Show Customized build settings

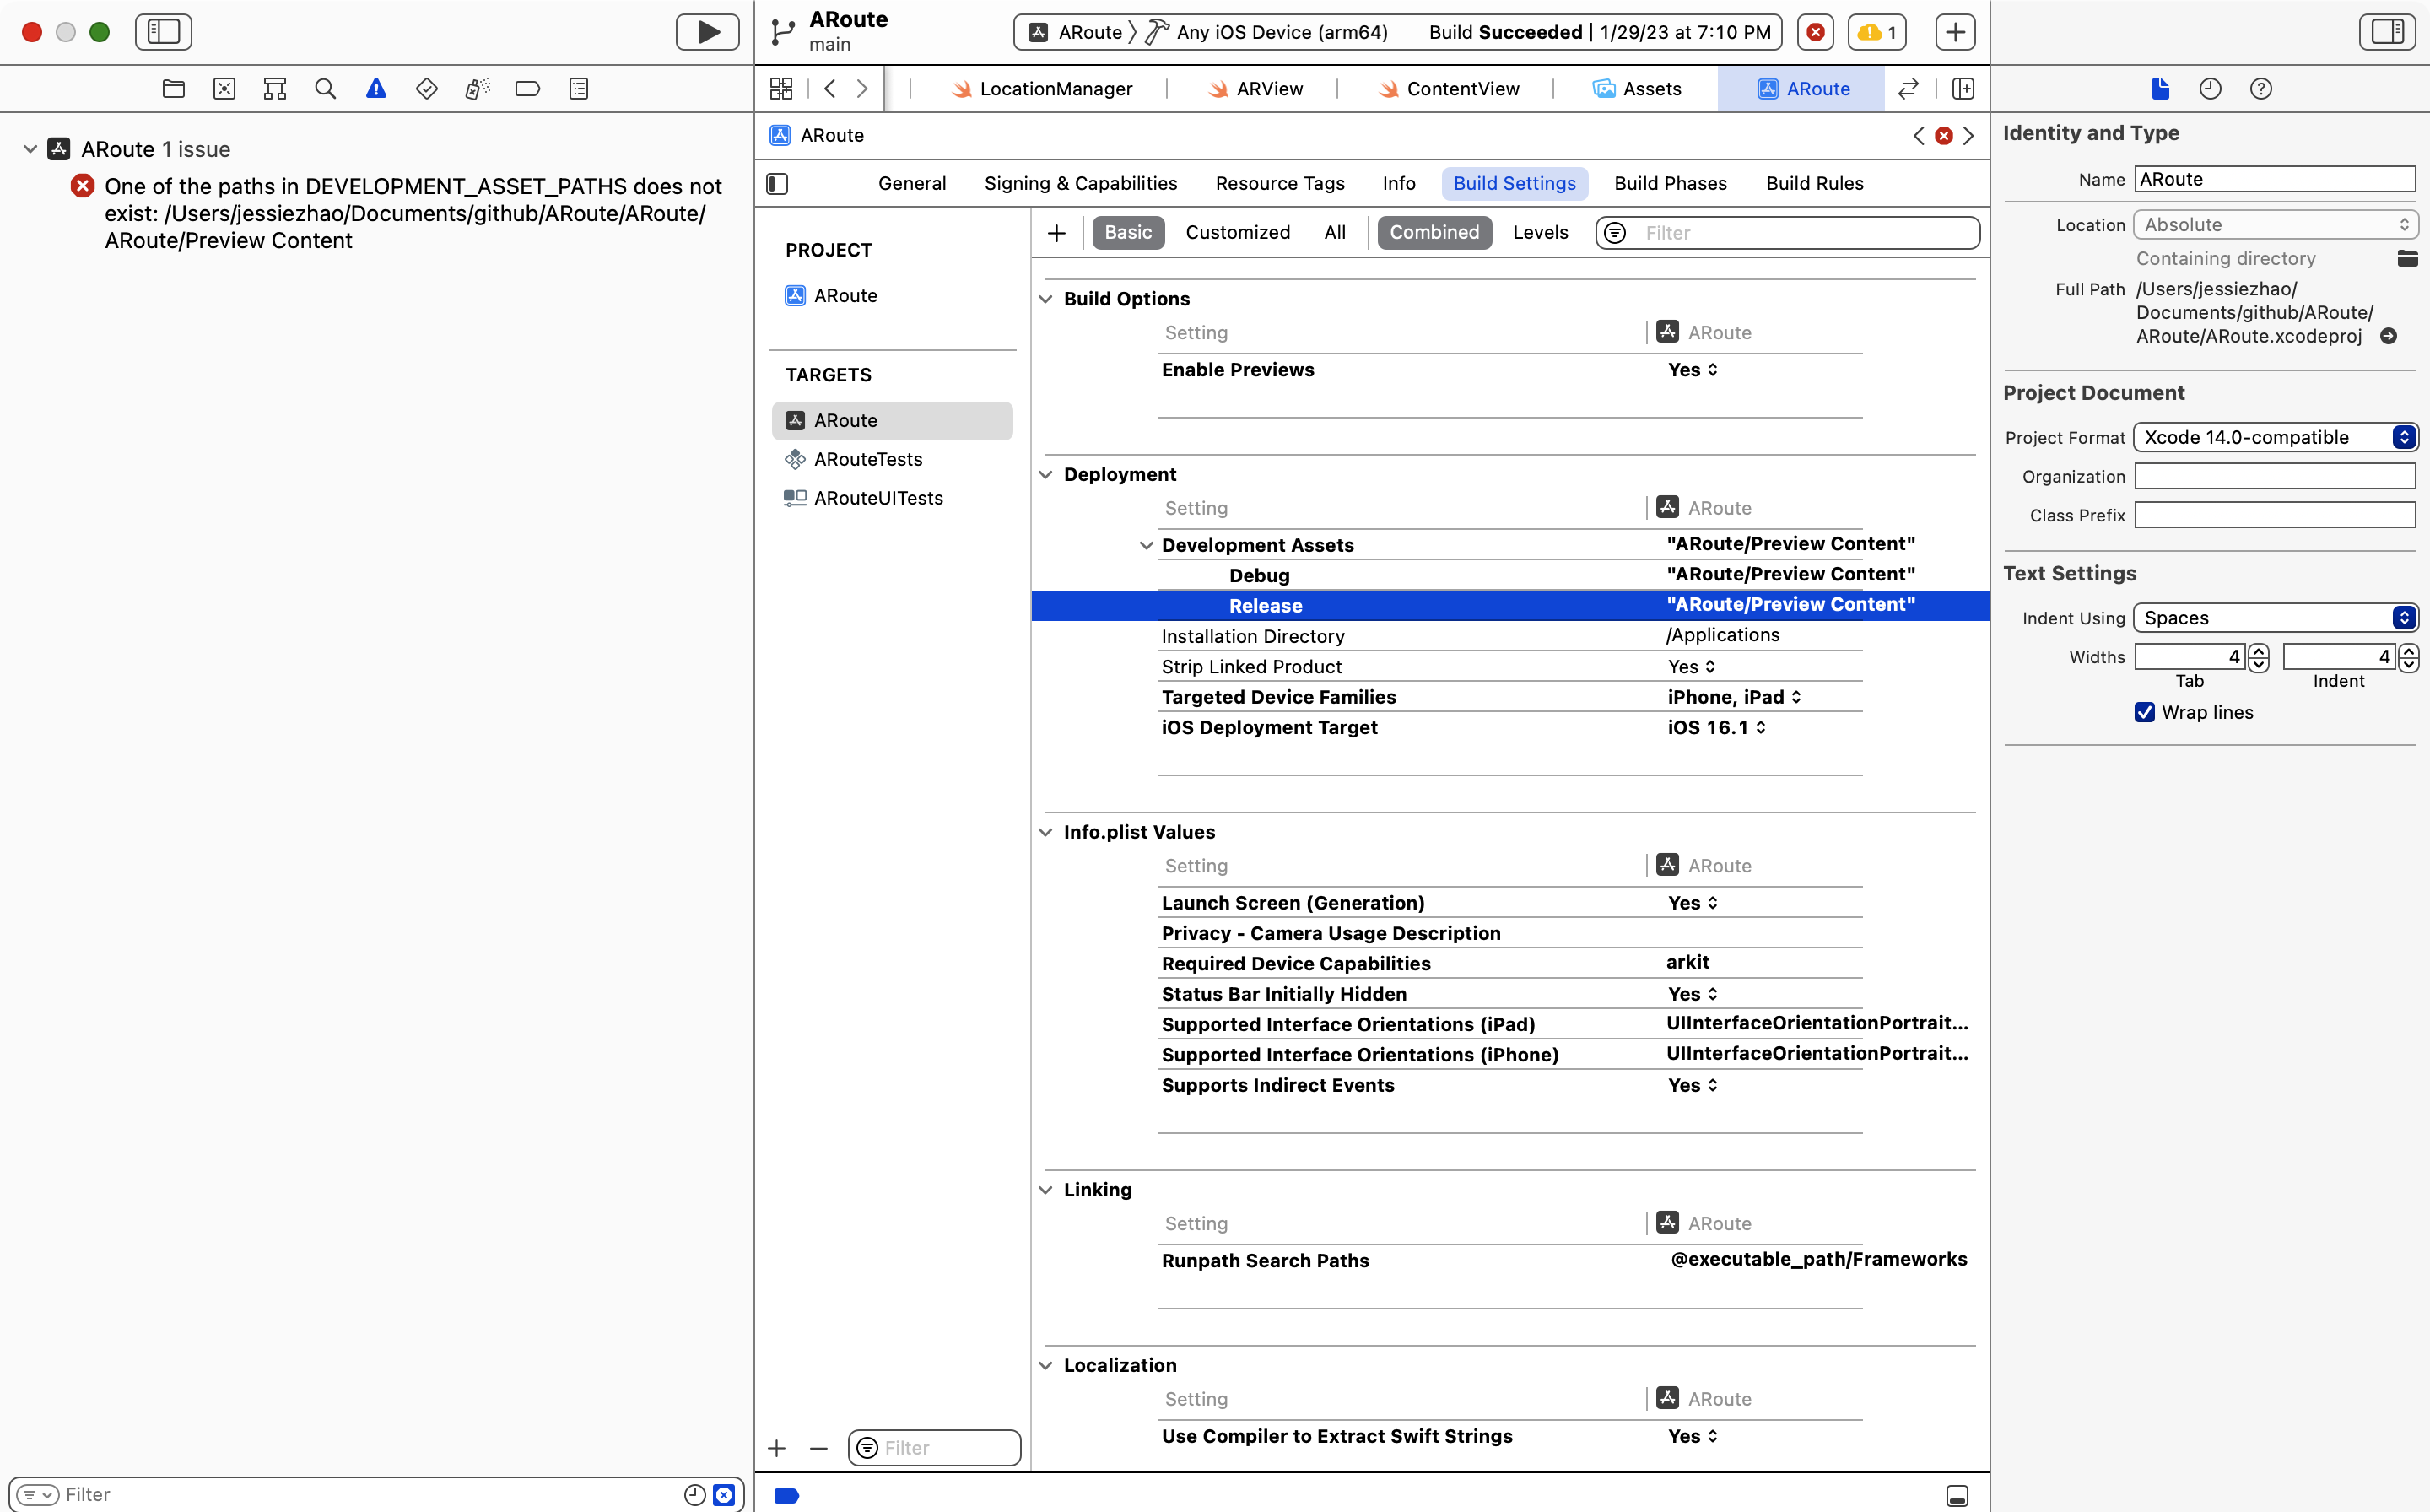point(1237,232)
